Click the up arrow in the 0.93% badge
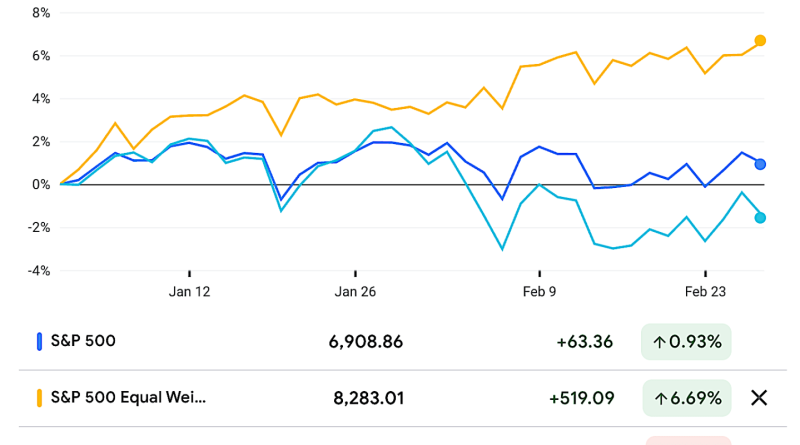This screenshot has width=800, height=445. pos(660,342)
